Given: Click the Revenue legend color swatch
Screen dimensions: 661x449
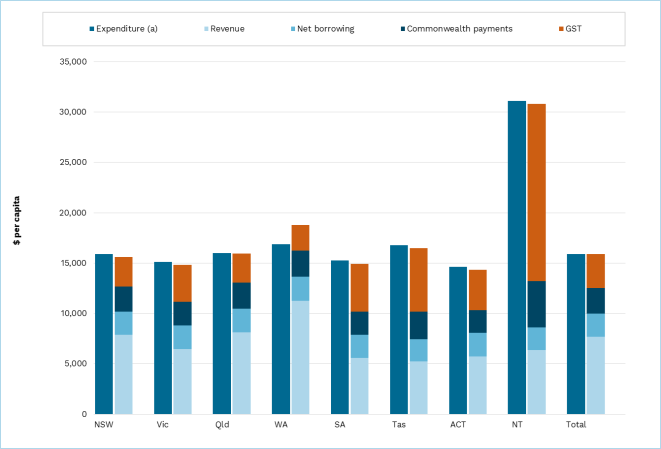Looking at the screenshot, I should pos(206,29).
